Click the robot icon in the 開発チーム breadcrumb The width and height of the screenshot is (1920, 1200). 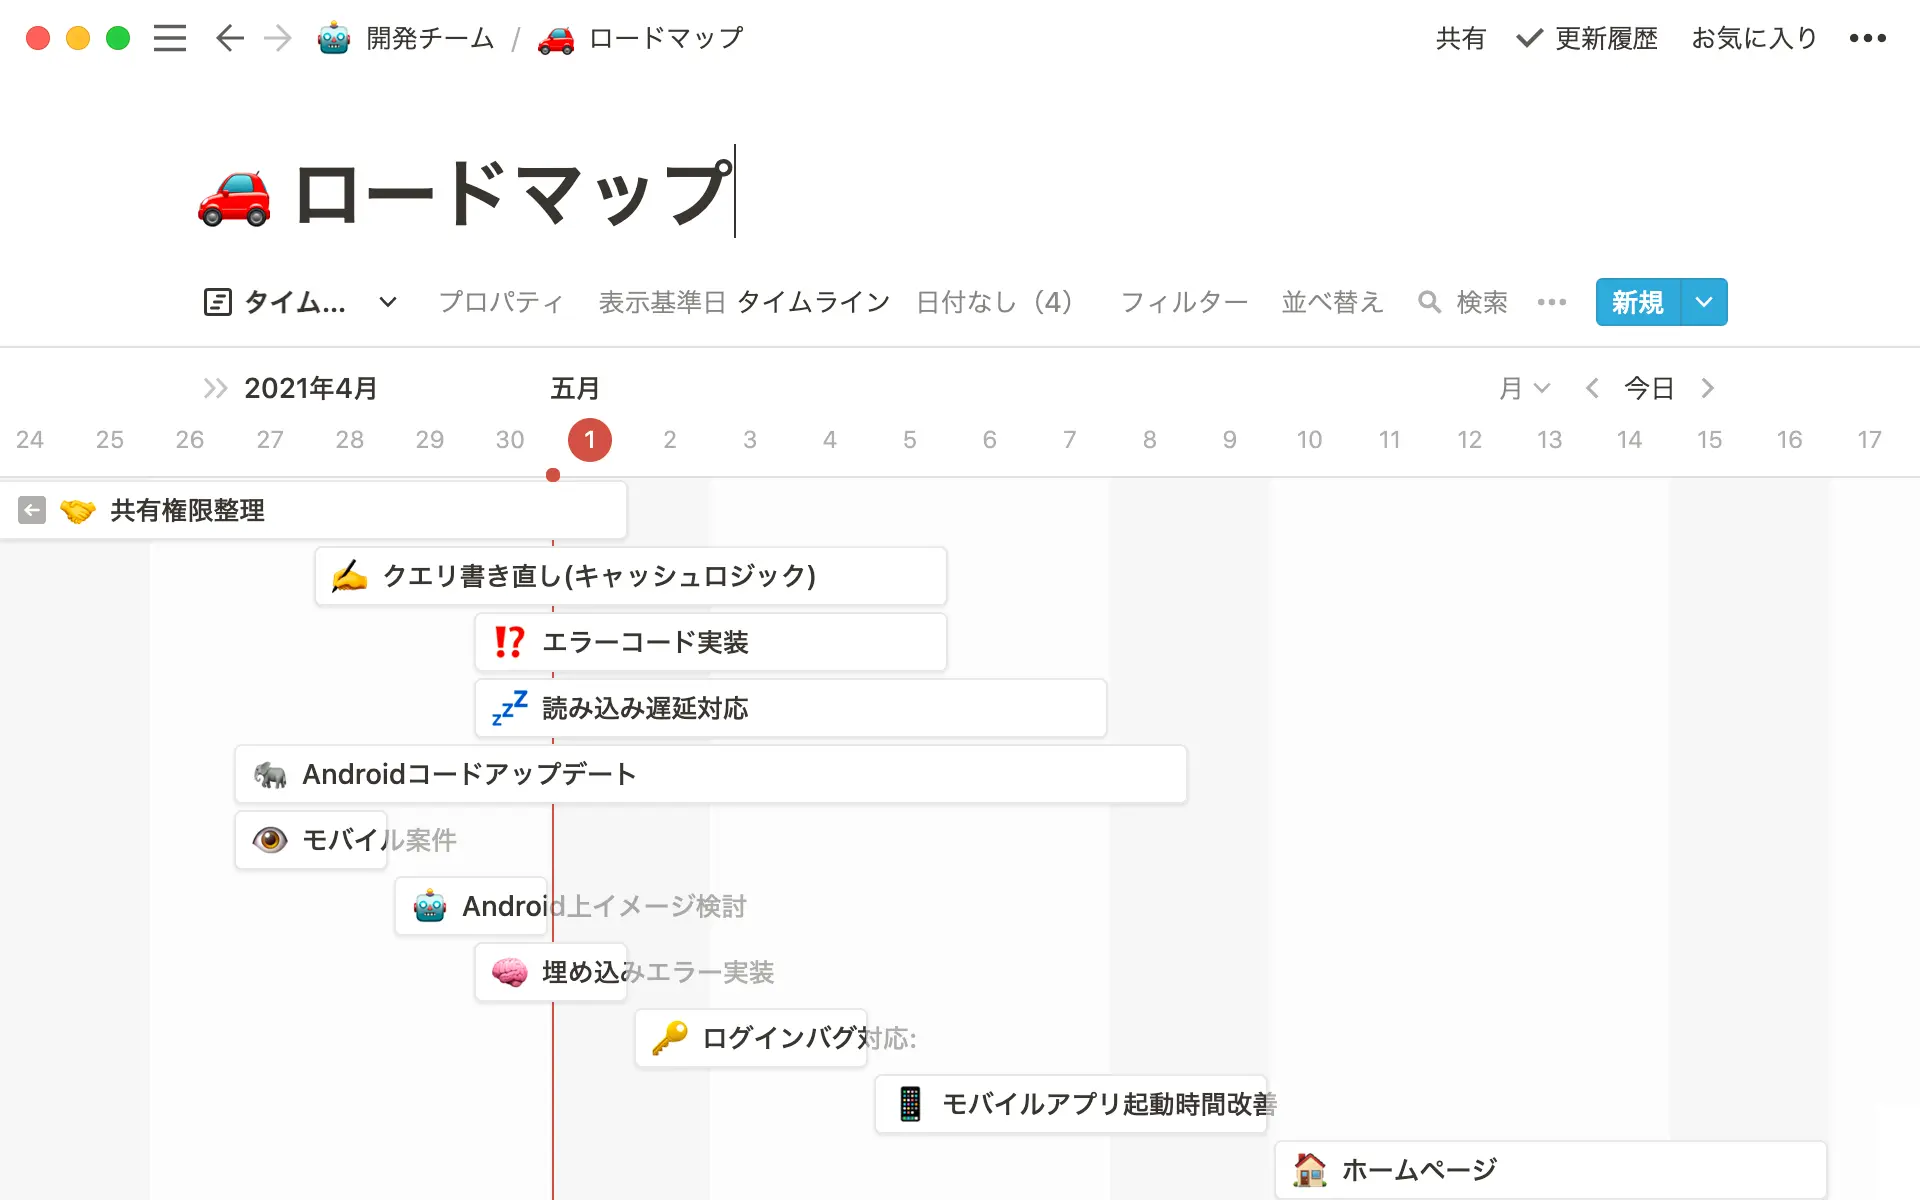333,38
